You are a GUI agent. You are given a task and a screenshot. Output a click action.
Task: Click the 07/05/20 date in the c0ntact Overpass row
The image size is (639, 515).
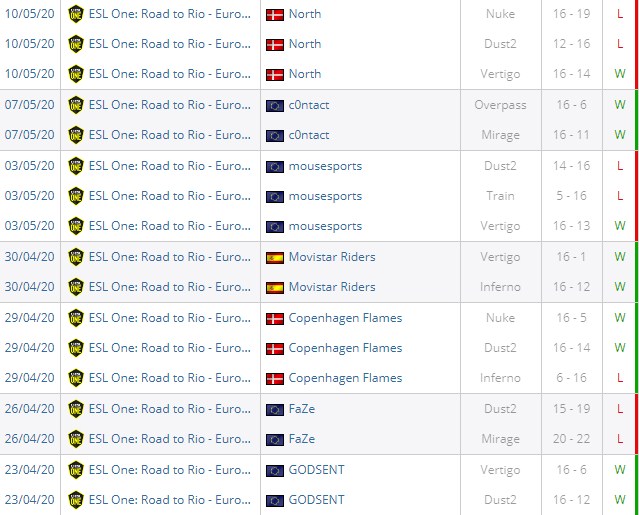29,105
